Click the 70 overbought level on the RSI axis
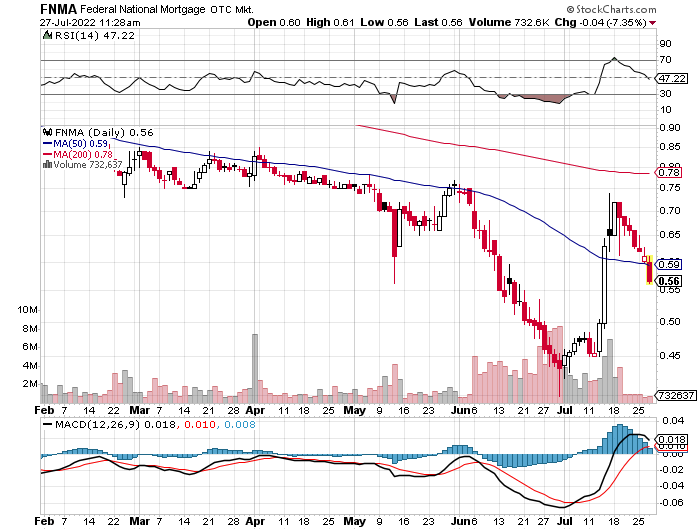 click(x=665, y=59)
